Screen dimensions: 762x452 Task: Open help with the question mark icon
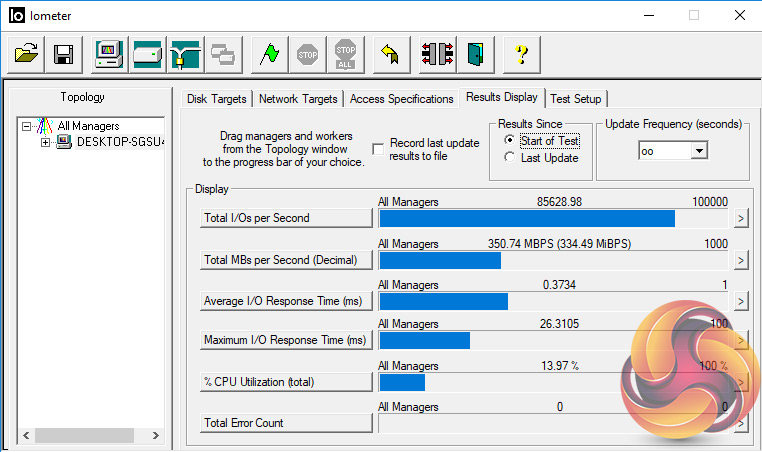pyautogui.click(x=521, y=56)
